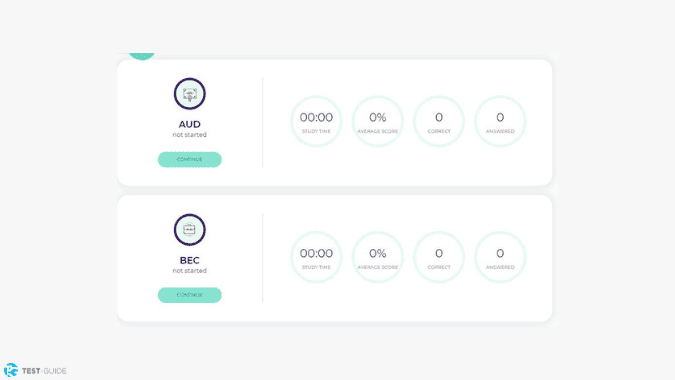Click Continue under BEC section
This screenshot has height=380, width=675.
[189, 295]
